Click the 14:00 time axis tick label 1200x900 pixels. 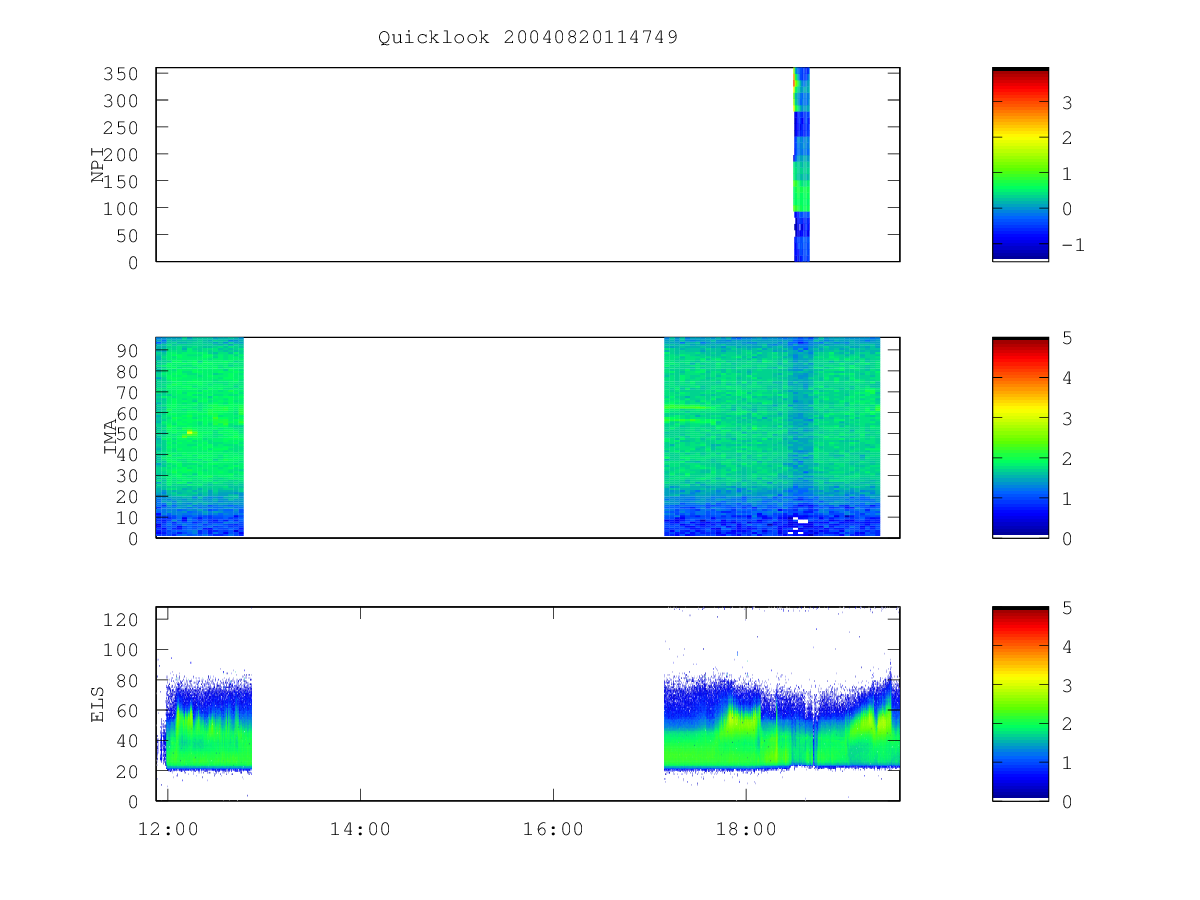360,829
